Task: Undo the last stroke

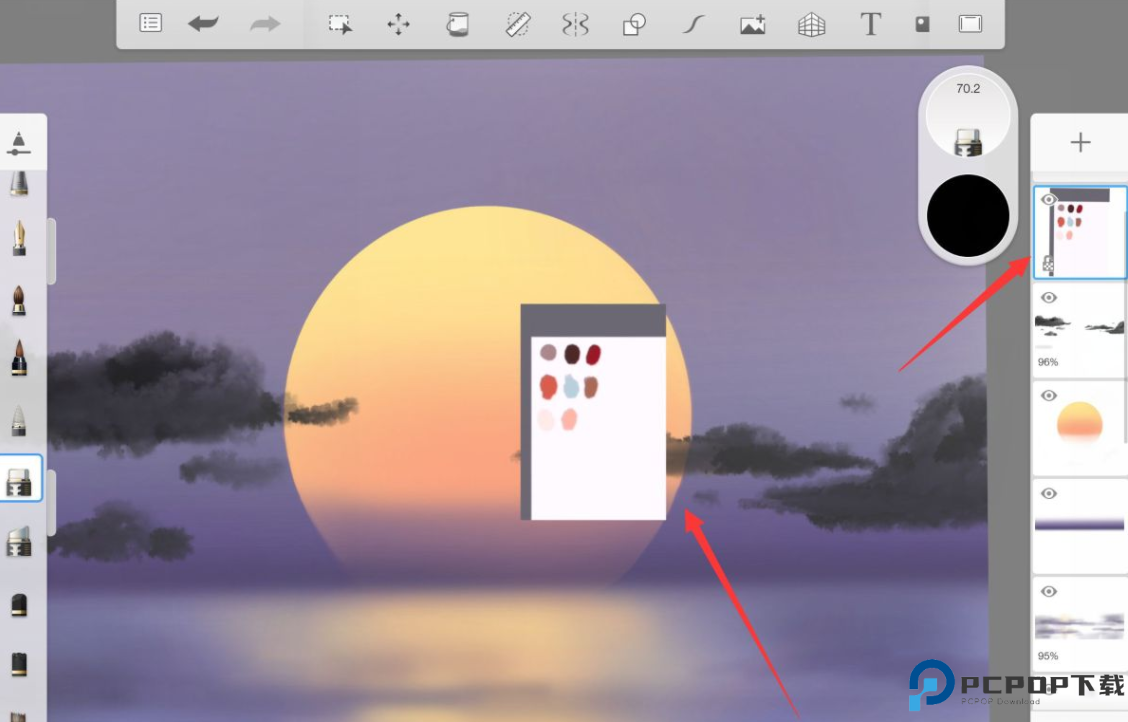Action: pyautogui.click(x=204, y=23)
